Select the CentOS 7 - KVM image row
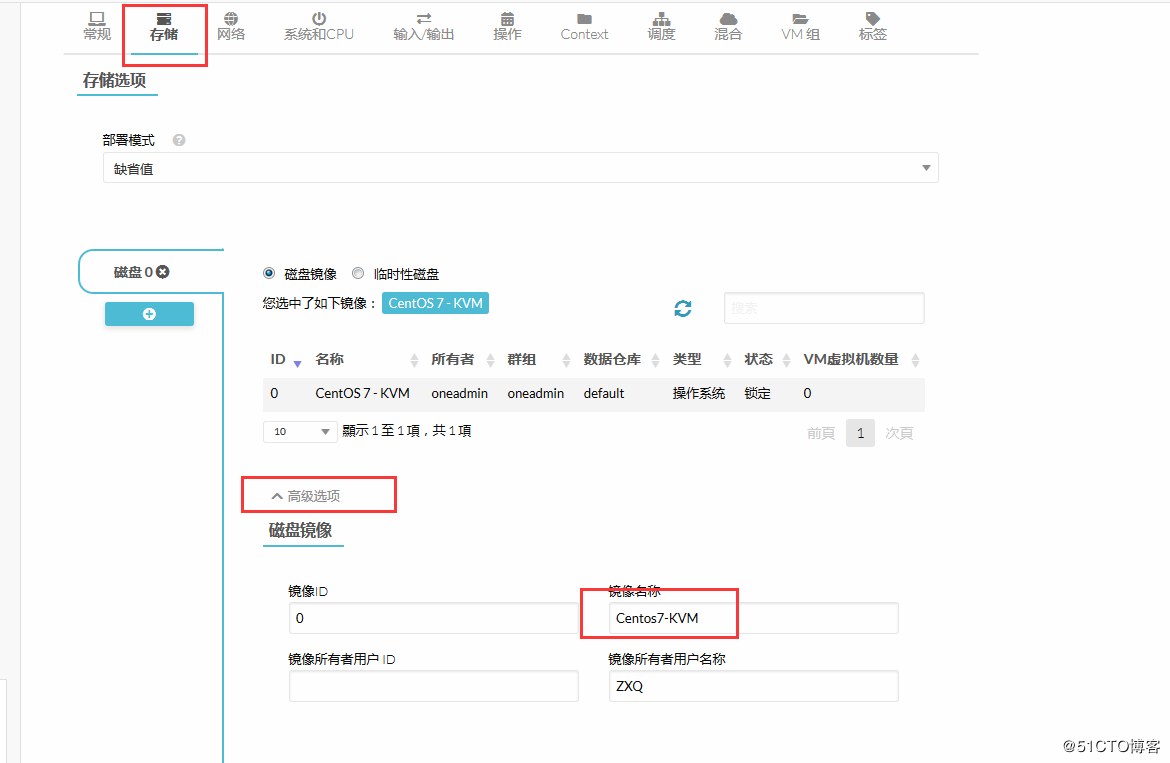1170x763 pixels. [593, 394]
